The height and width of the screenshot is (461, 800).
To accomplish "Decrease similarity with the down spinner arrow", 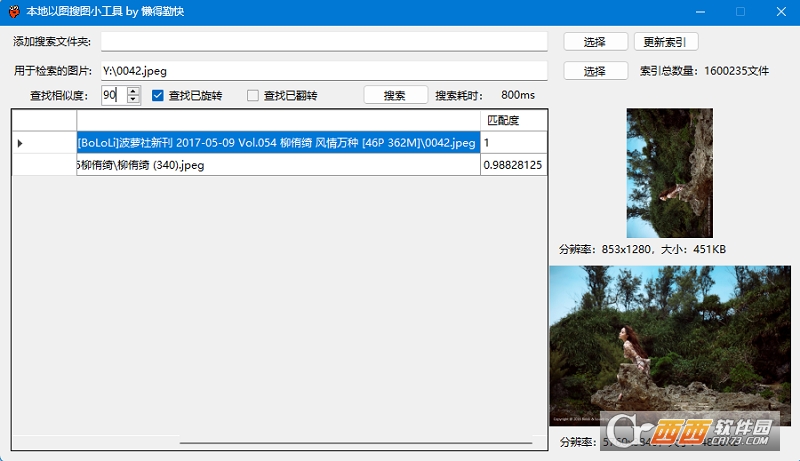I will coord(133,99).
